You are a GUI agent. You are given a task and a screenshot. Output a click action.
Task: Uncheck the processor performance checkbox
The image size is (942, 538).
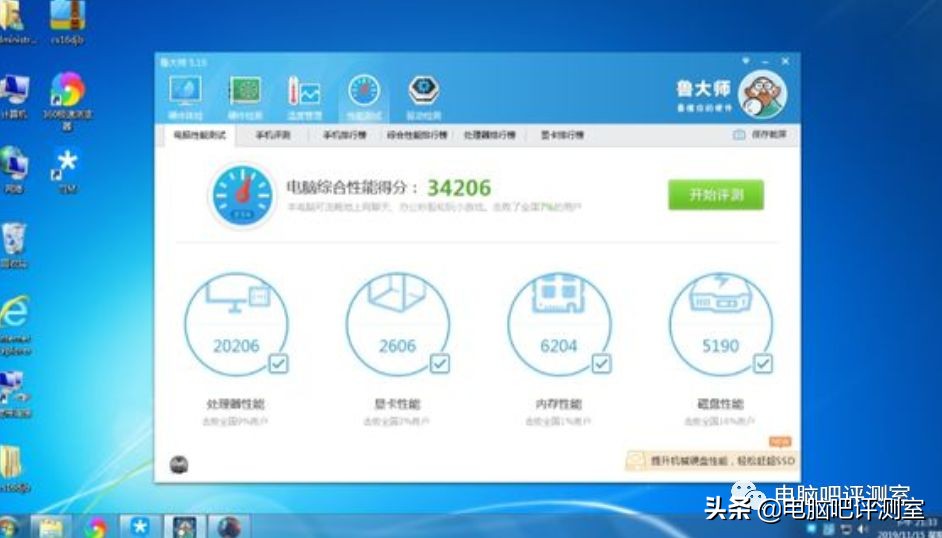click(x=278, y=363)
